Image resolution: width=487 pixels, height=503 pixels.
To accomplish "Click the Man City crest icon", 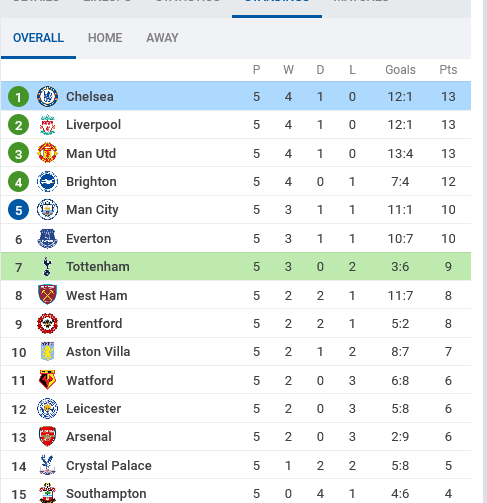I will (47, 210).
